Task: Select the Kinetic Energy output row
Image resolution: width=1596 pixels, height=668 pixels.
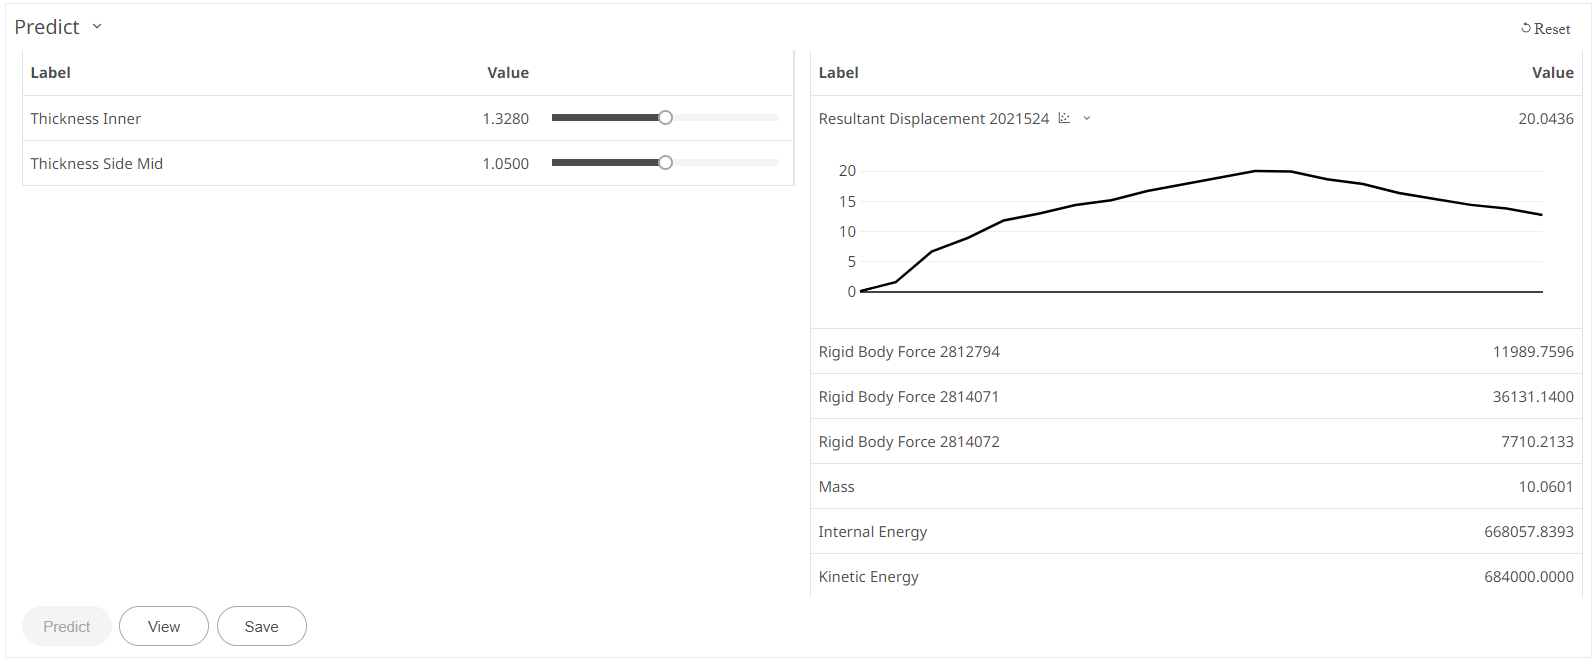Action: click(x=1195, y=577)
